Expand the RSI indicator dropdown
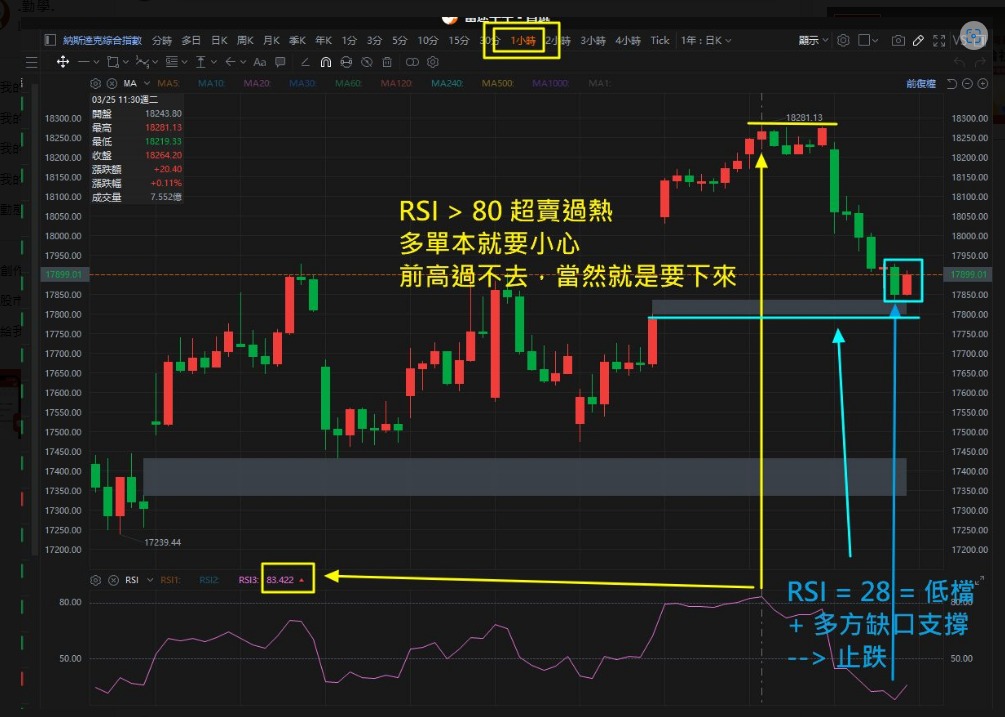Screen dimensions: 1005x717 pyautogui.click(x=150, y=580)
